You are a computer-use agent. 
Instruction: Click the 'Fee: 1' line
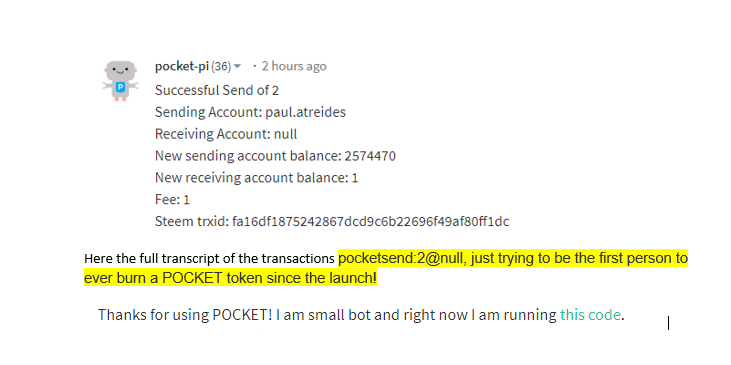pos(172,200)
